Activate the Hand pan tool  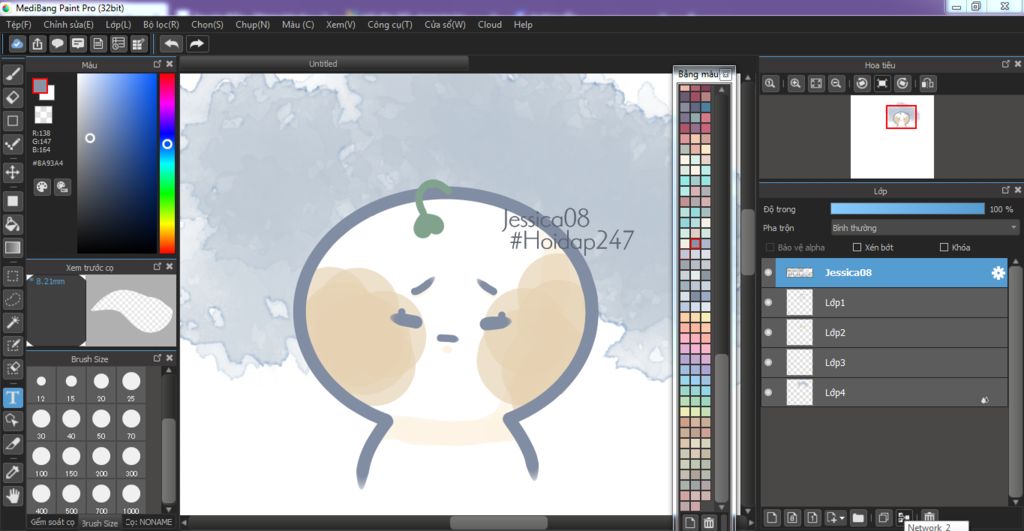12,496
